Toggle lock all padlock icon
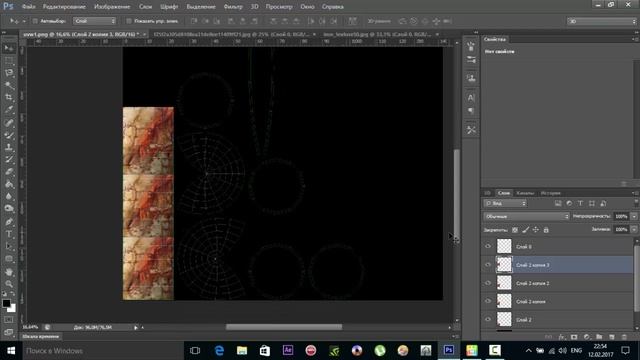 point(546,230)
